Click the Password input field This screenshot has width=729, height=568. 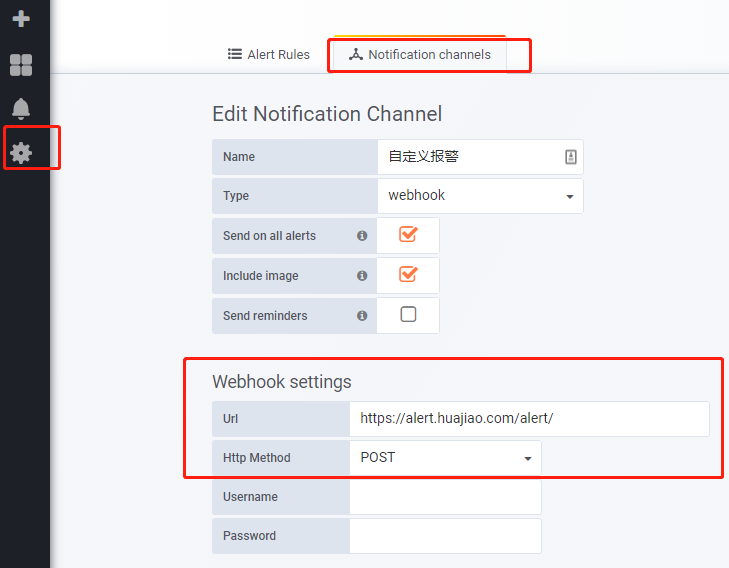pyautogui.click(x=445, y=536)
